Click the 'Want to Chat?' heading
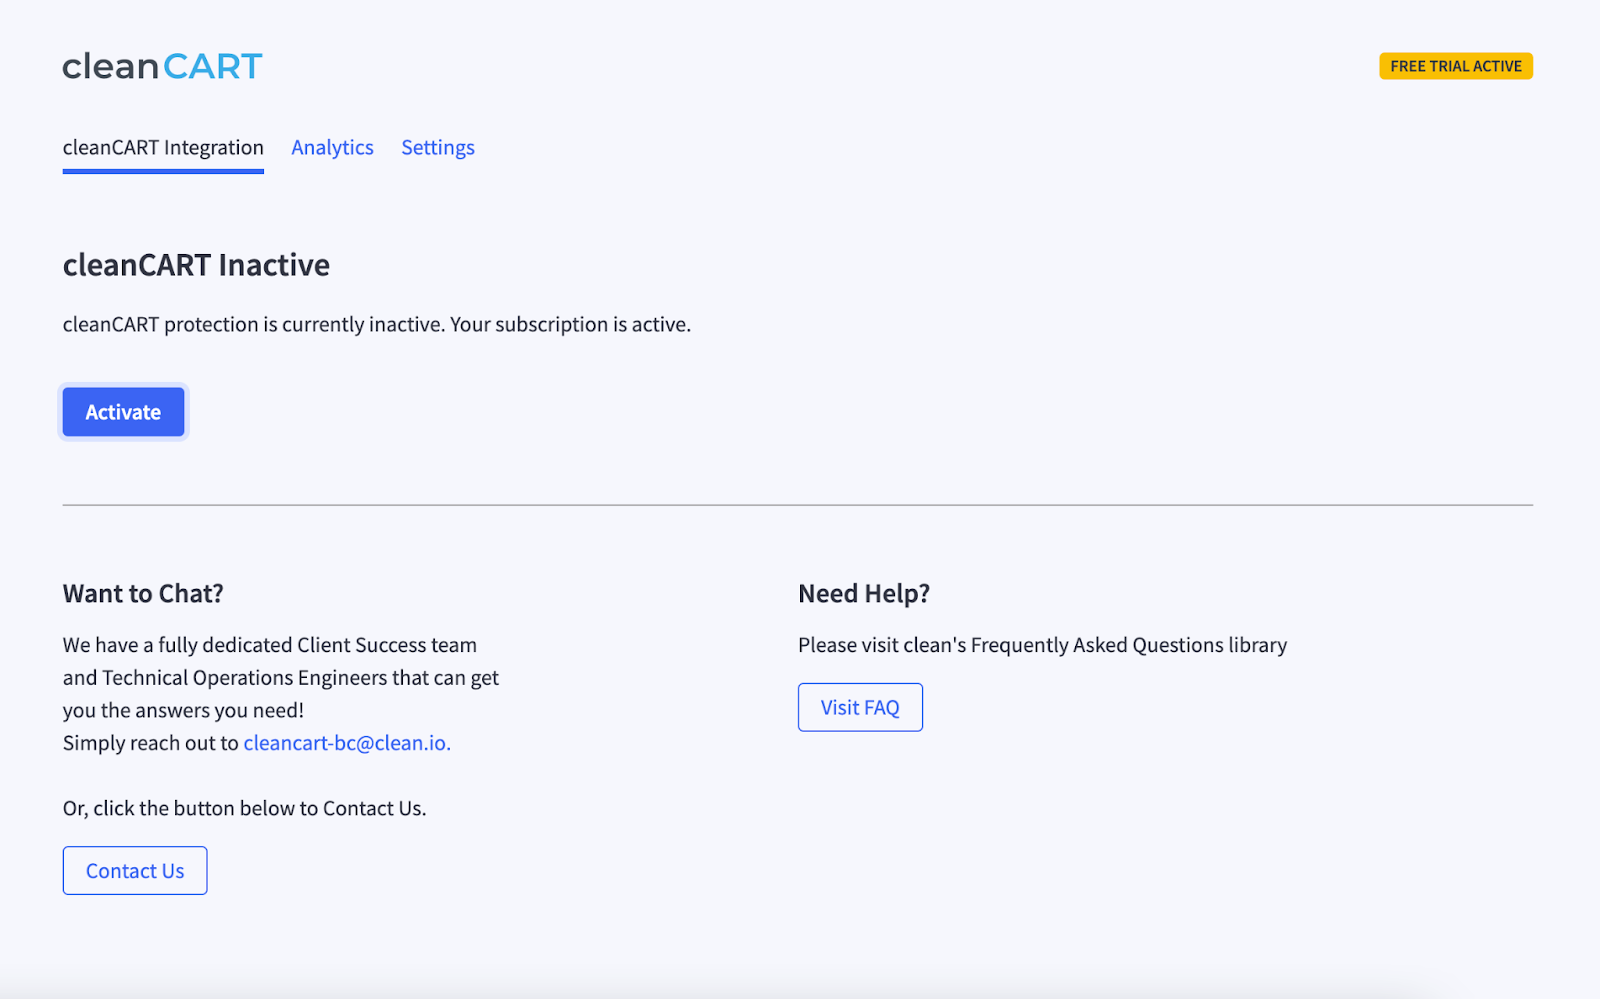 tap(143, 594)
